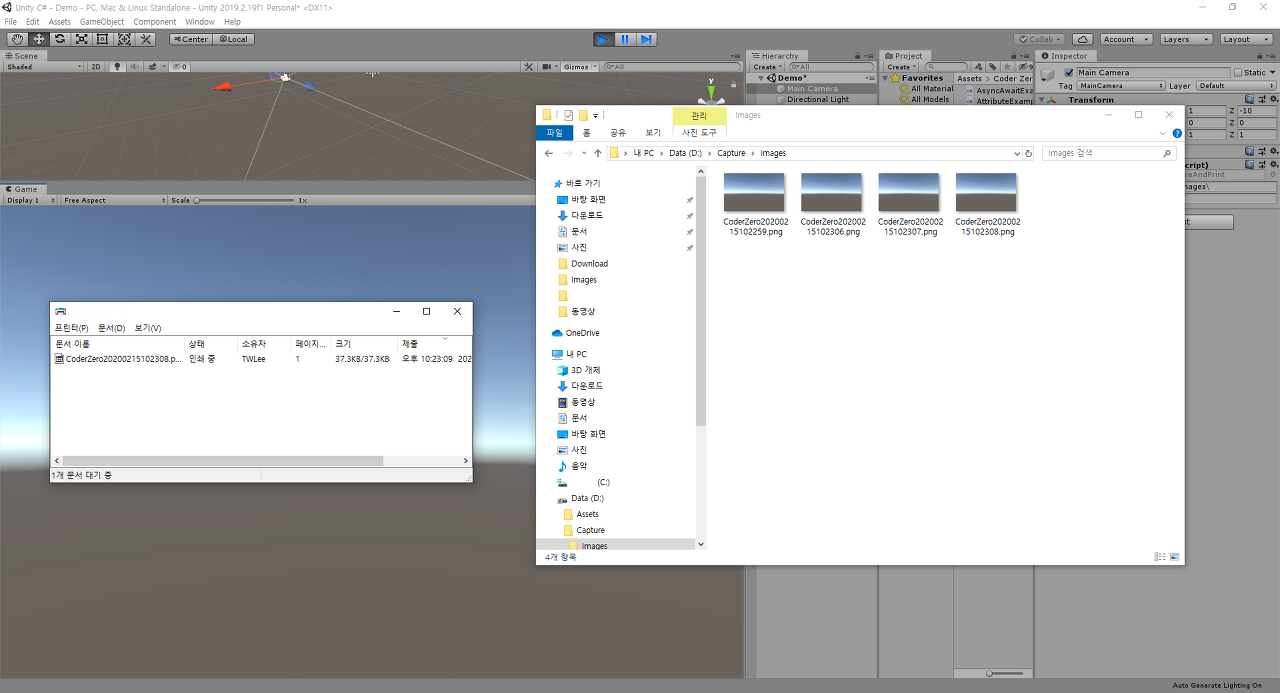Open Scene view component tools icon
The image size is (1280, 693).
point(529,67)
